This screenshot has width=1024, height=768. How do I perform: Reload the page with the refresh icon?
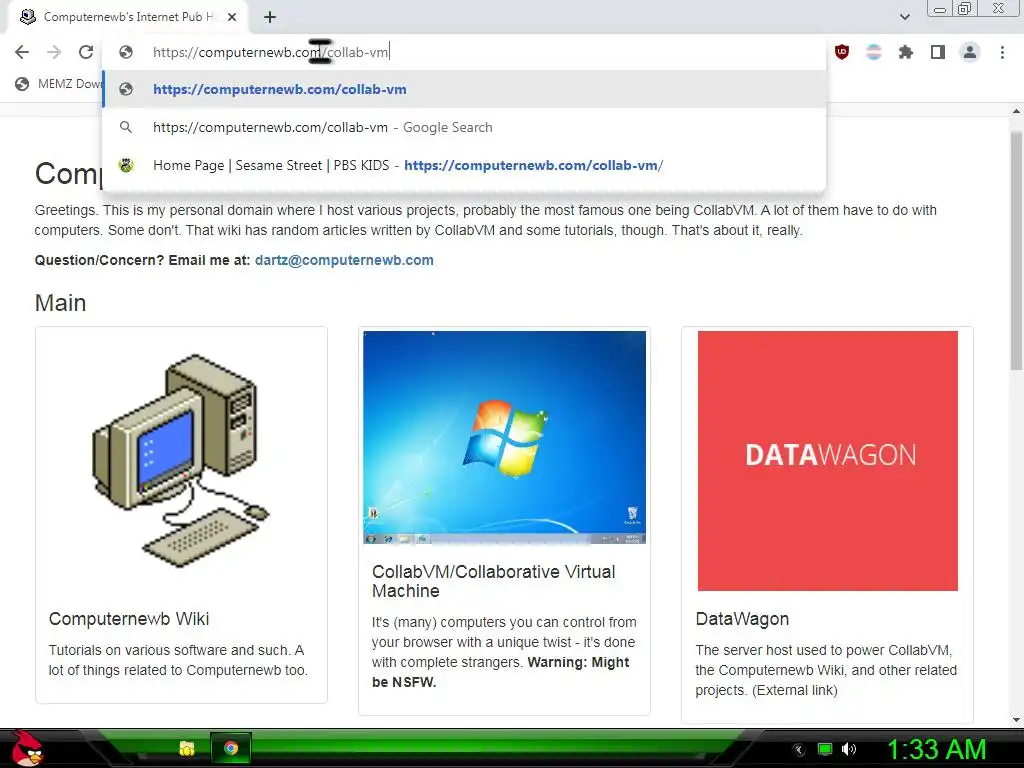pyautogui.click(x=86, y=52)
